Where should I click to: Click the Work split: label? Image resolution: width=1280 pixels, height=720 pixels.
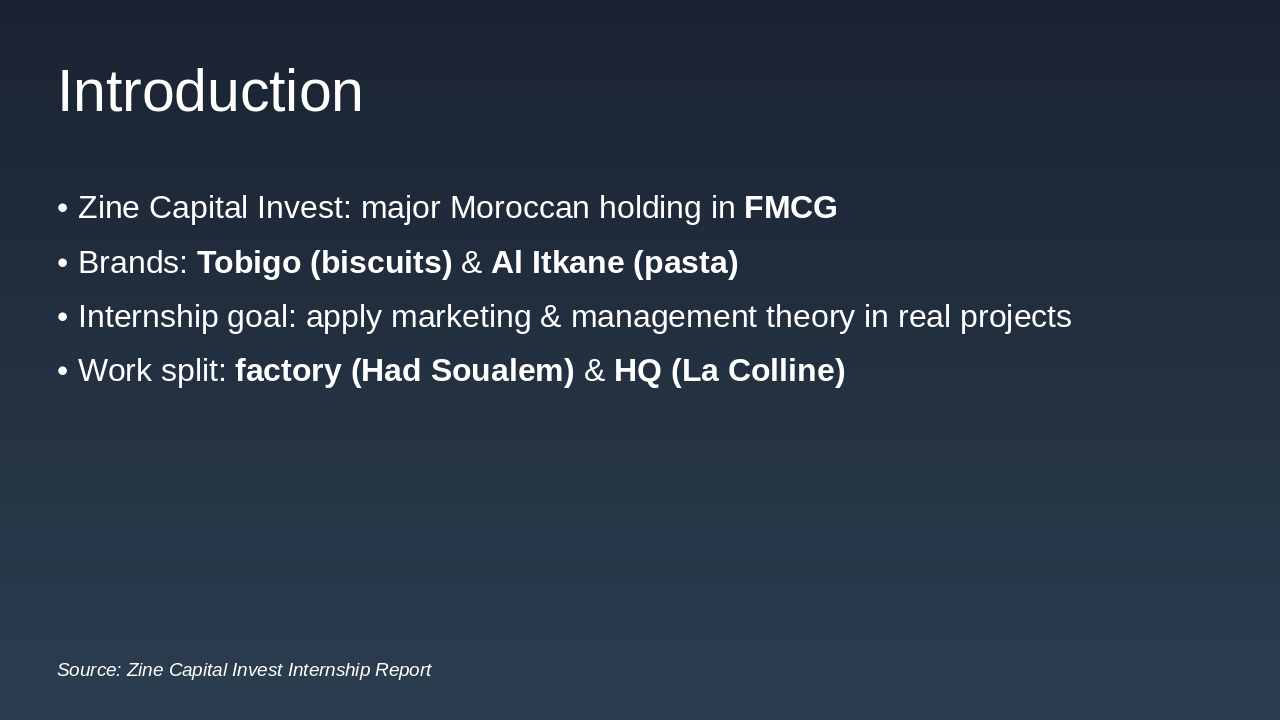[152, 371]
